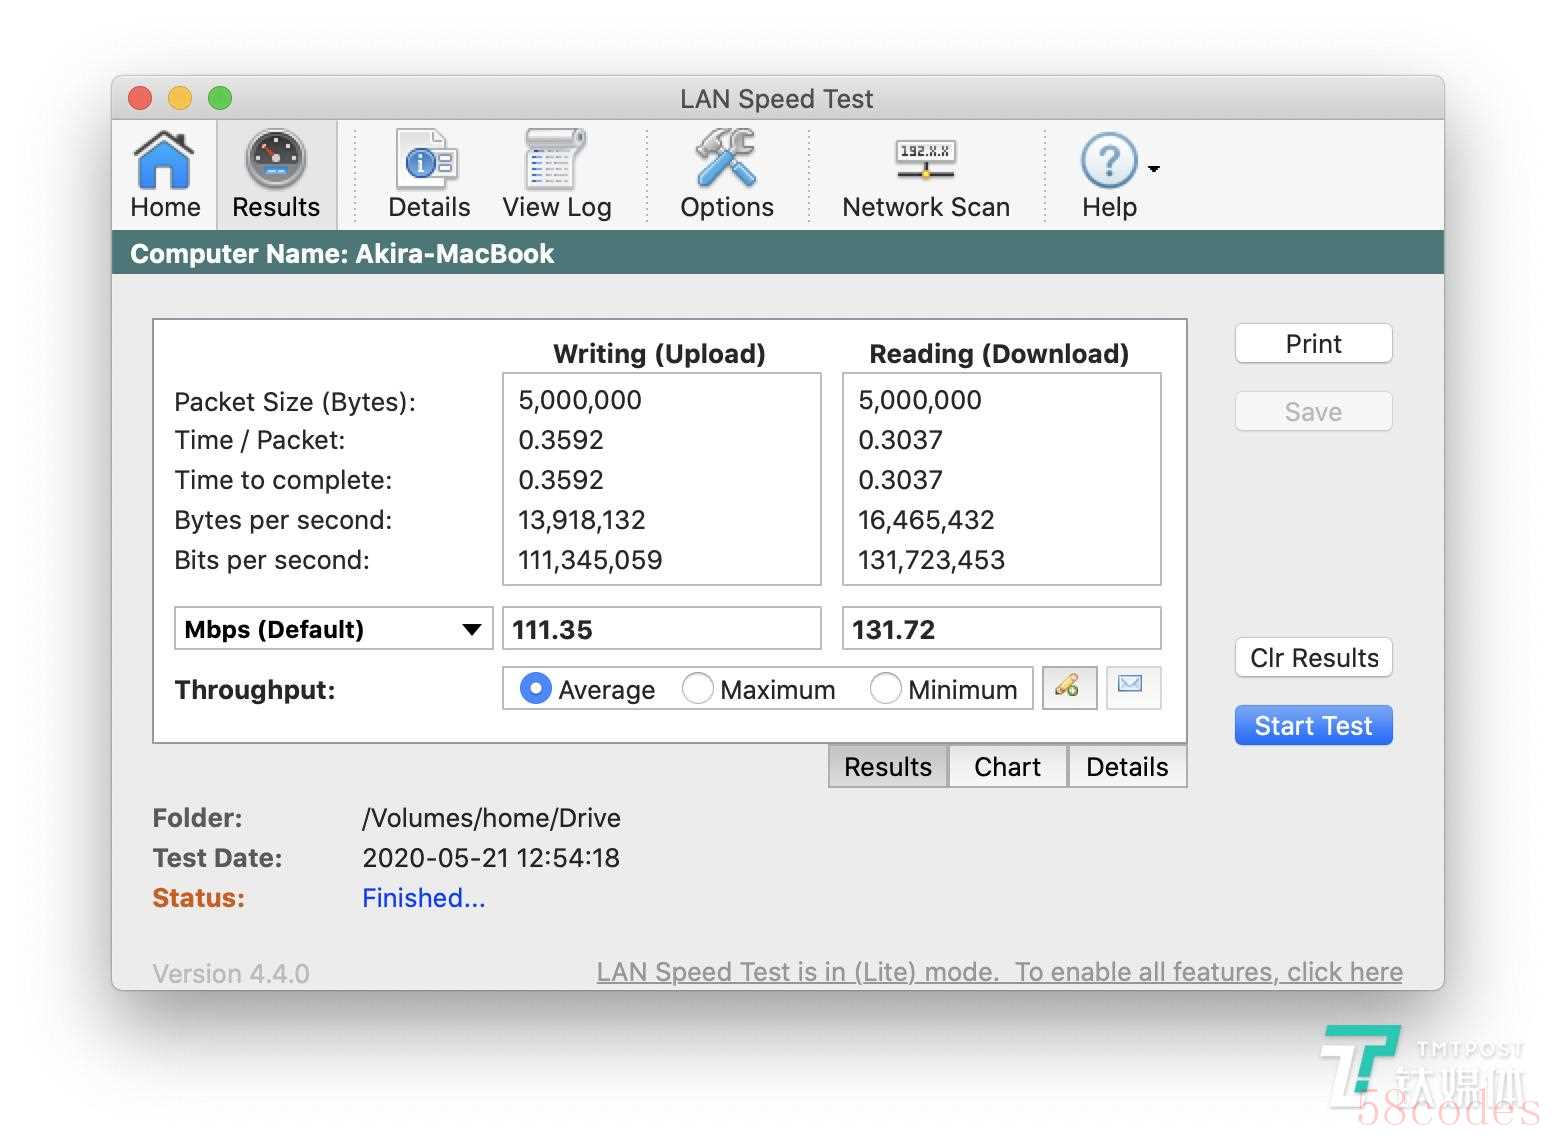Click the Clr Results button
Viewport: 1556px width, 1138px height.
[x=1313, y=658]
